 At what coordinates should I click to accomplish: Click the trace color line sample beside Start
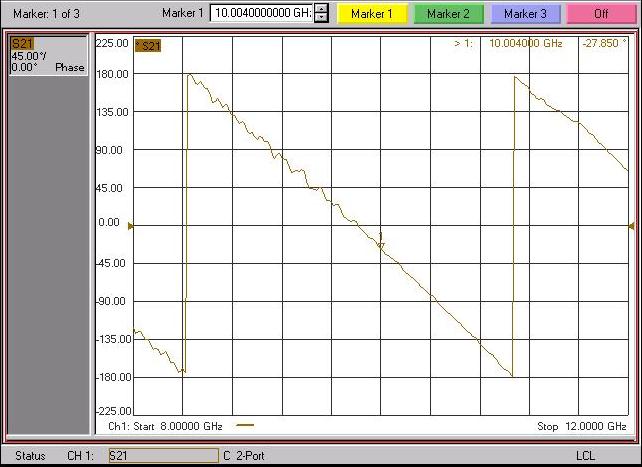[245, 426]
